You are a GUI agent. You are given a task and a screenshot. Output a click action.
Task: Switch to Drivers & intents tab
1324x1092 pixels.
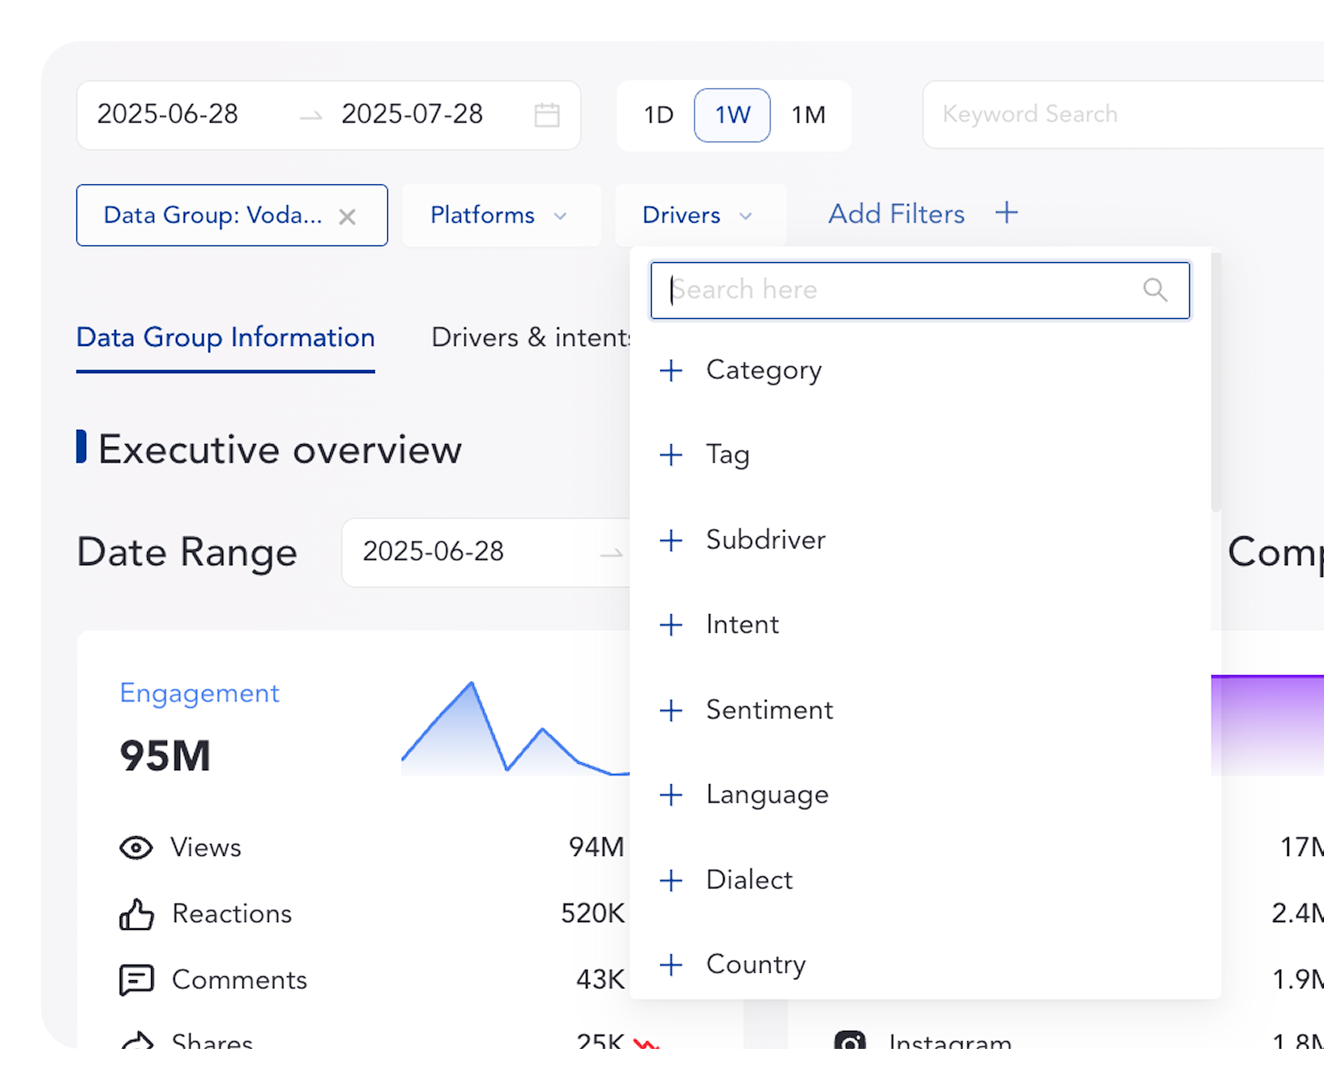(530, 338)
